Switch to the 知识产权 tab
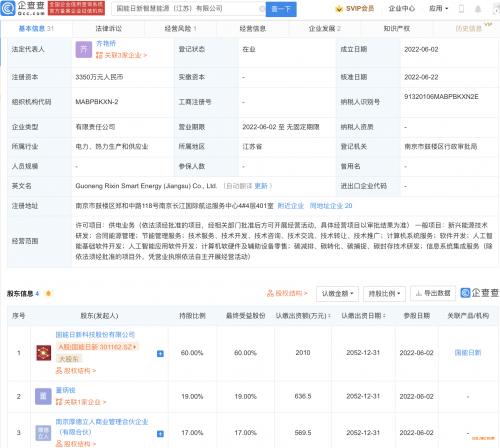This screenshot has height=448, width=500. coord(397,29)
